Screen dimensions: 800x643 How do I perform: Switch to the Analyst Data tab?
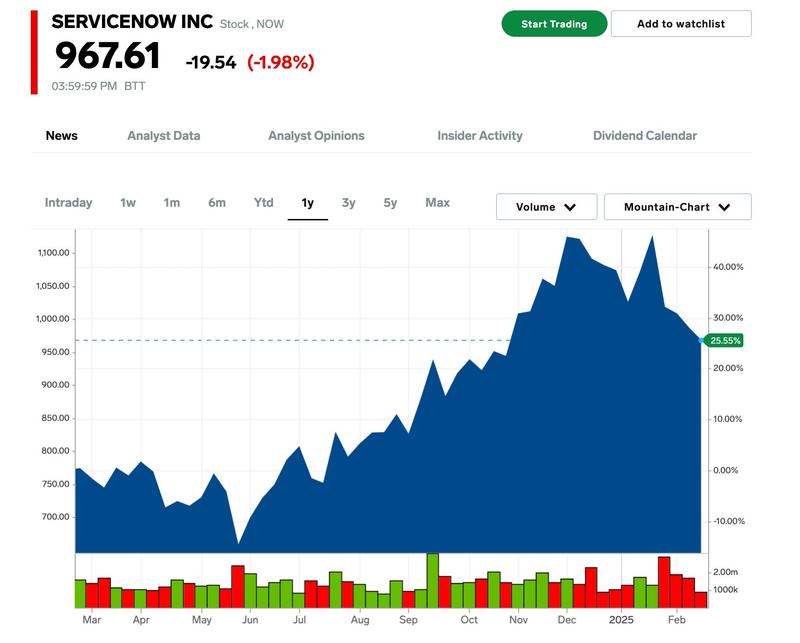tap(164, 136)
